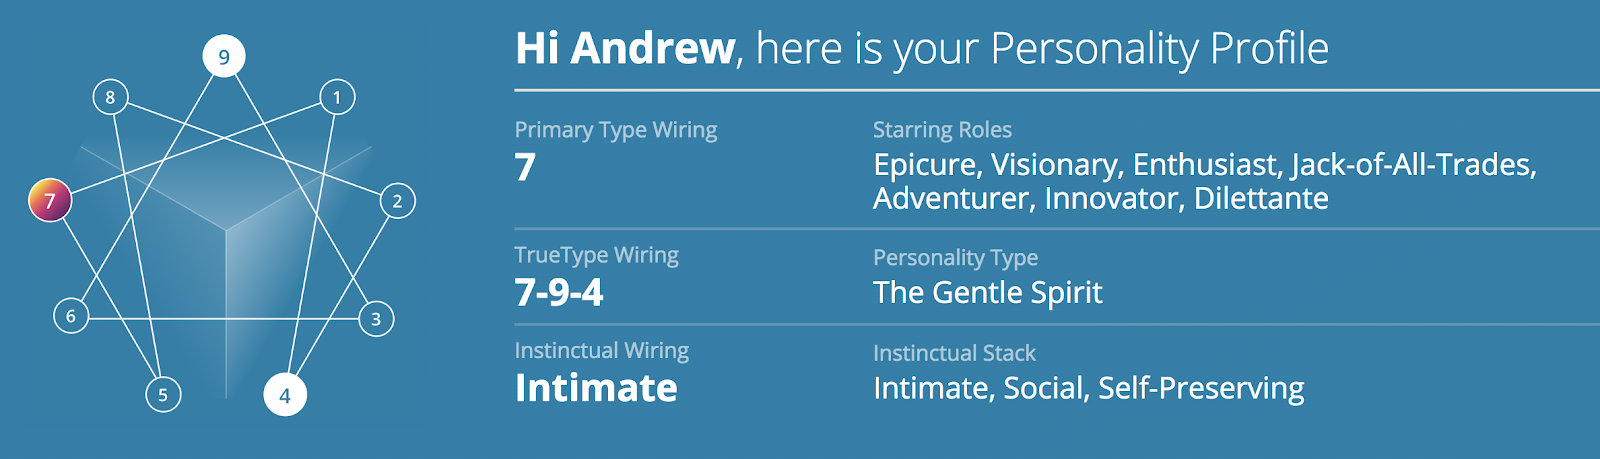The height and width of the screenshot is (459, 1600).
Task: Click enneagram node number 2
Action: click(397, 201)
